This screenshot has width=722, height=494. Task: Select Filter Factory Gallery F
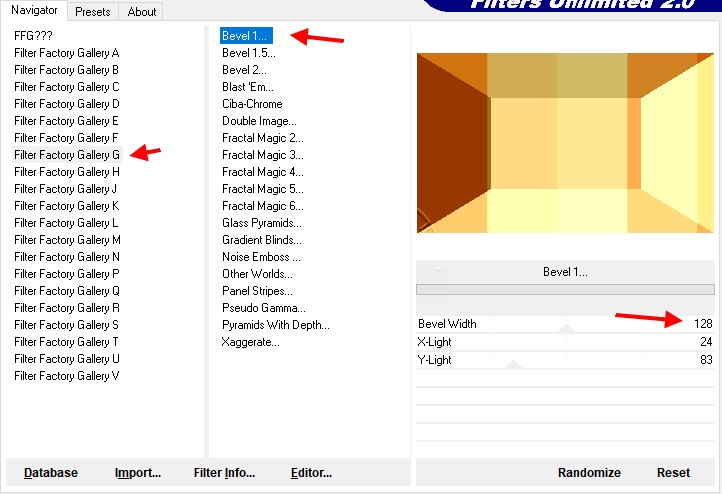tap(67, 138)
